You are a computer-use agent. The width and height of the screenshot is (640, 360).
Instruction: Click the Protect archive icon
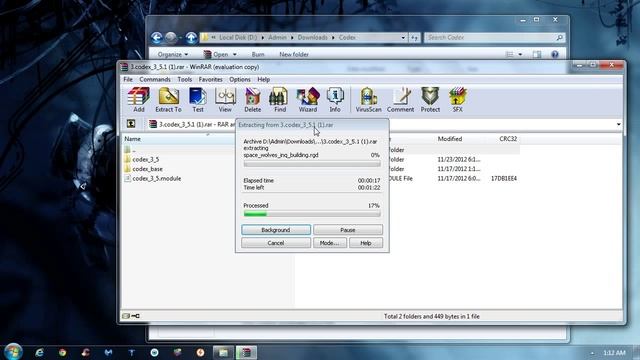(430, 99)
